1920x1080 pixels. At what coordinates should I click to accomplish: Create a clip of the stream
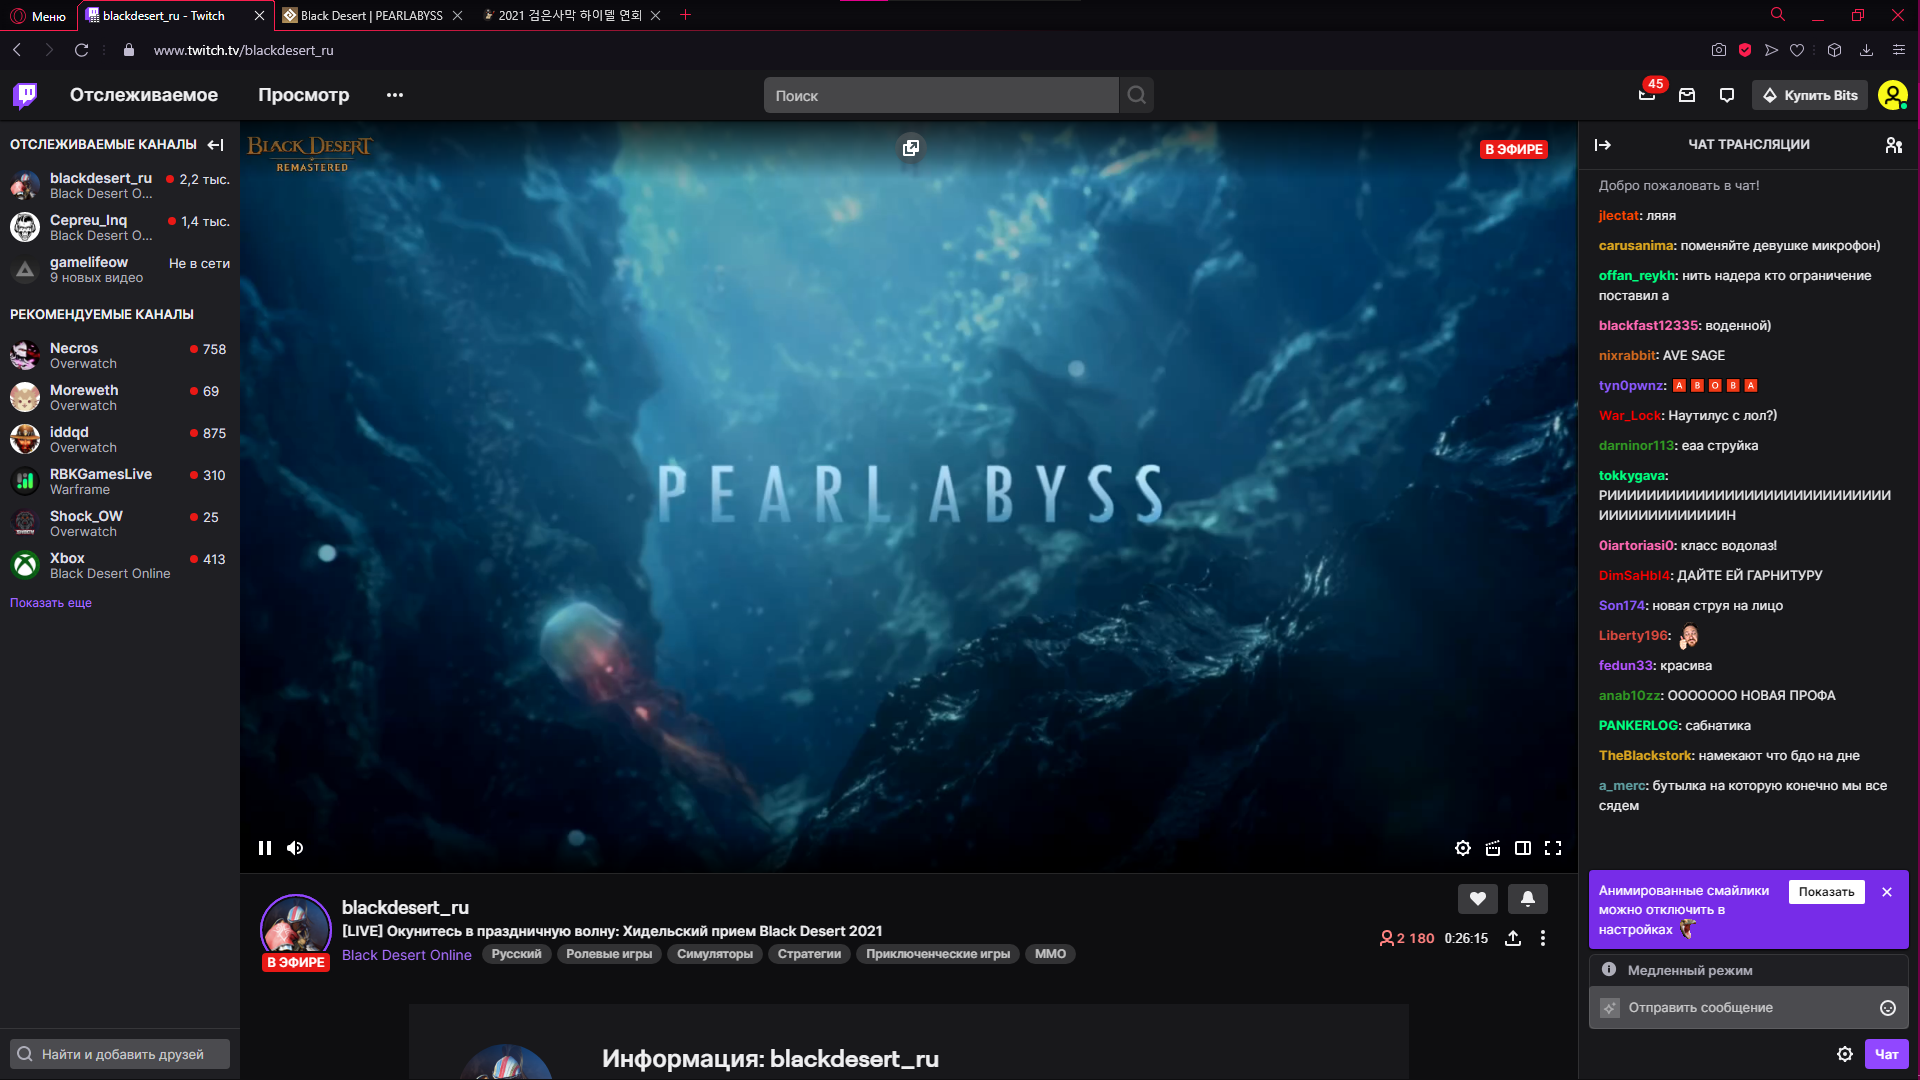1493,848
